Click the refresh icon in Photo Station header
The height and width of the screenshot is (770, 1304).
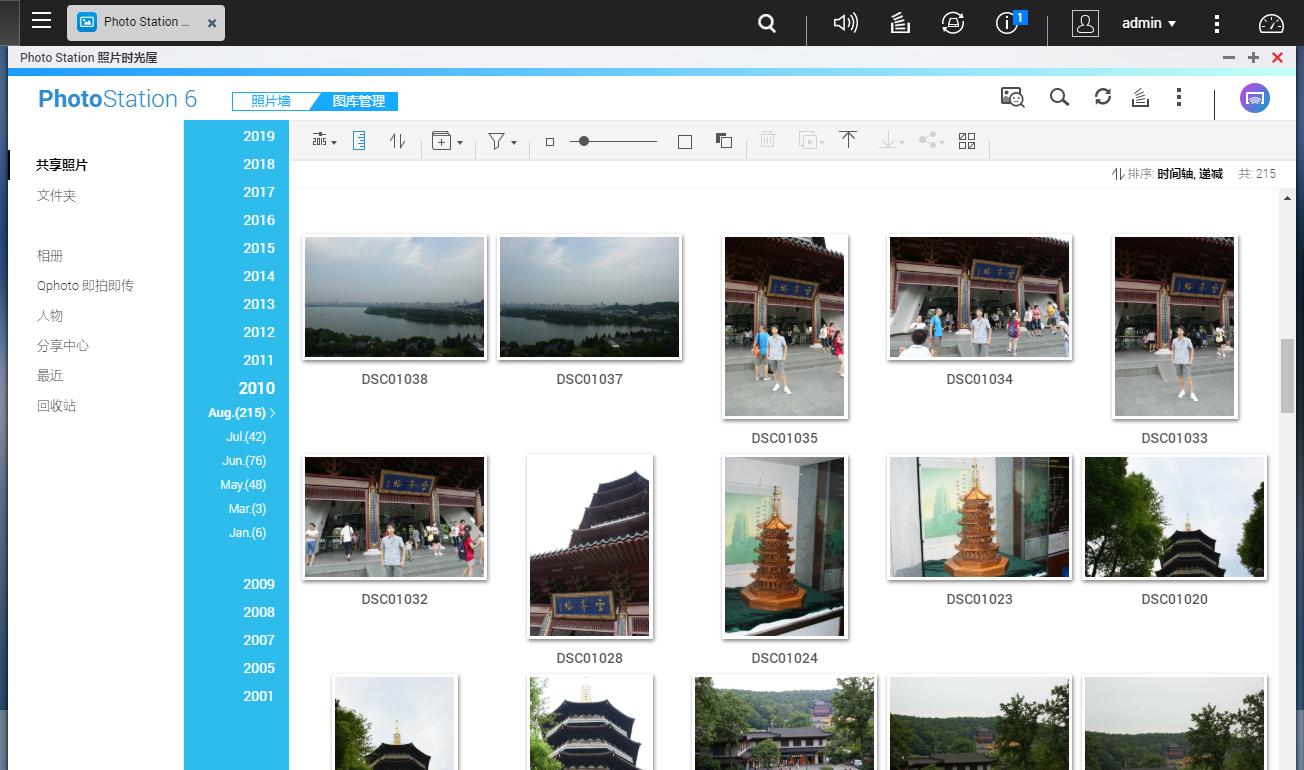point(1102,97)
